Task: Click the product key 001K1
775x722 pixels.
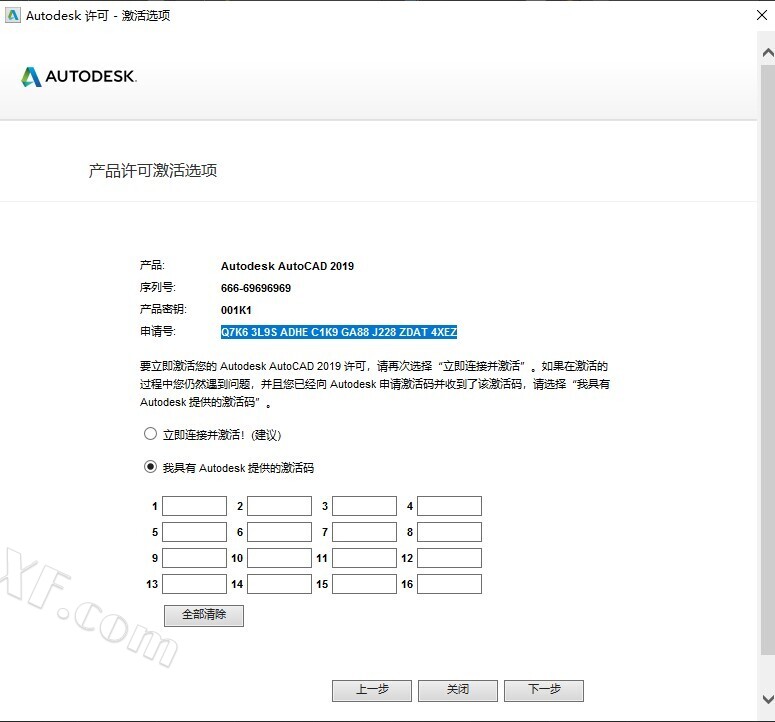Action: point(236,310)
